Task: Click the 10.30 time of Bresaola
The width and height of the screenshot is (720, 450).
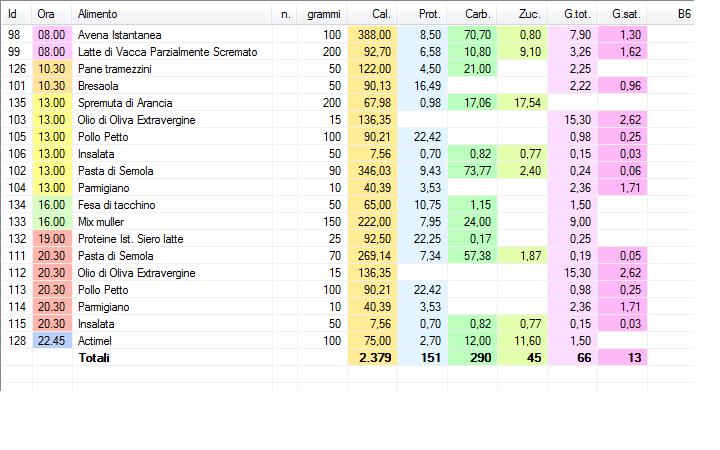Action: [52, 86]
